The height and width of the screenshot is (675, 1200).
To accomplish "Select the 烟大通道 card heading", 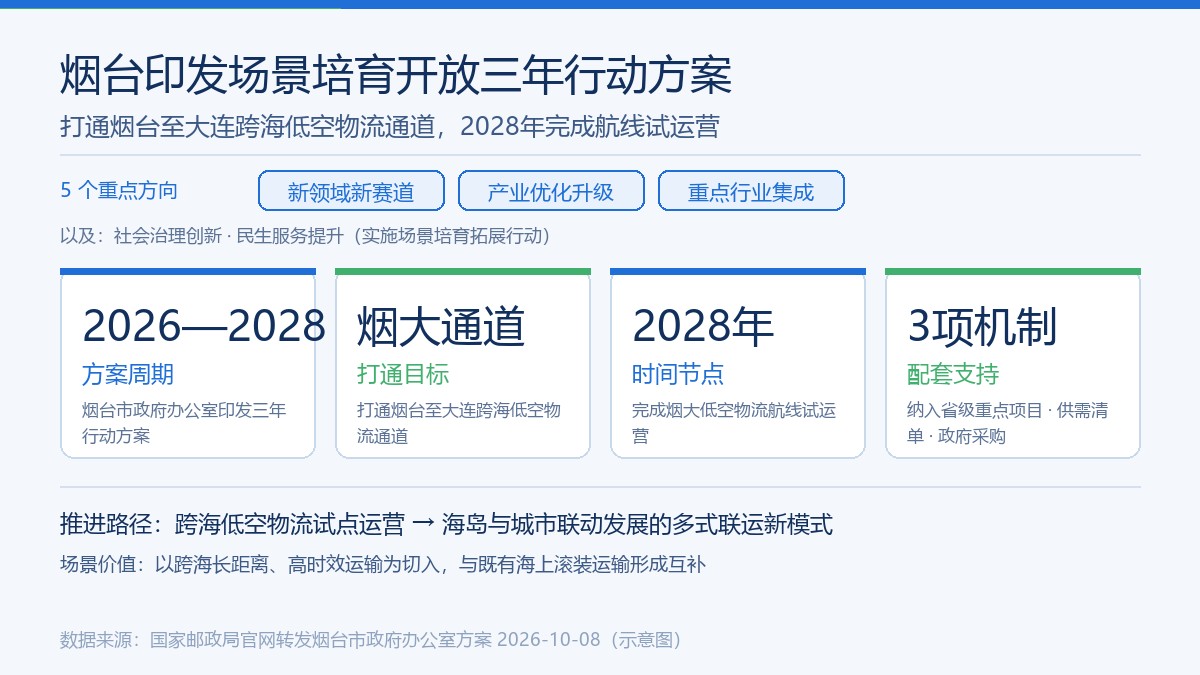I will coord(441,326).
